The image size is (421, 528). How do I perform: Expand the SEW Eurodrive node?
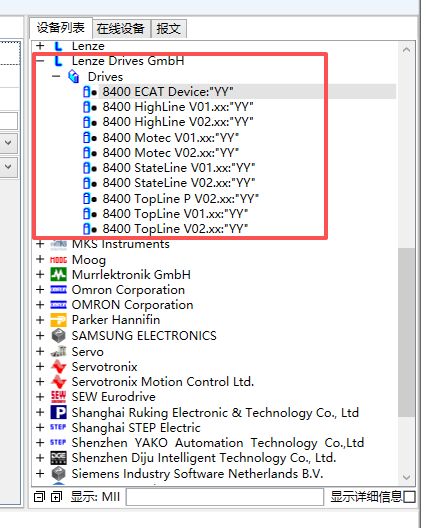40,397
